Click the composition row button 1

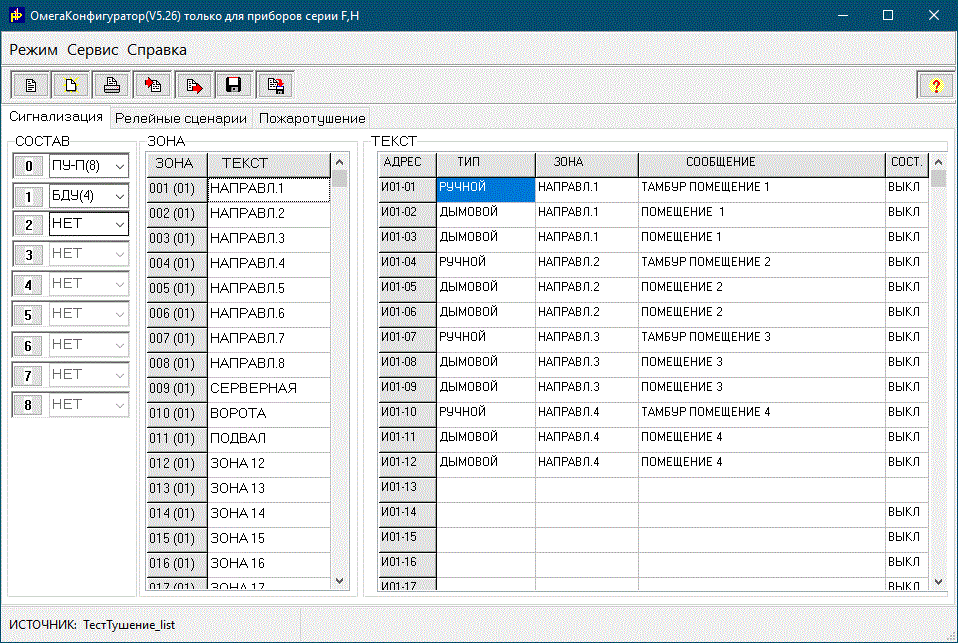tap(28, 197)
